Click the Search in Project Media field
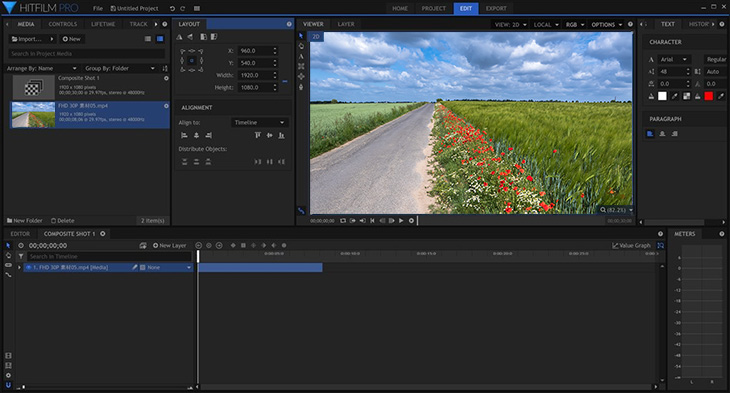 click(87, 54)
